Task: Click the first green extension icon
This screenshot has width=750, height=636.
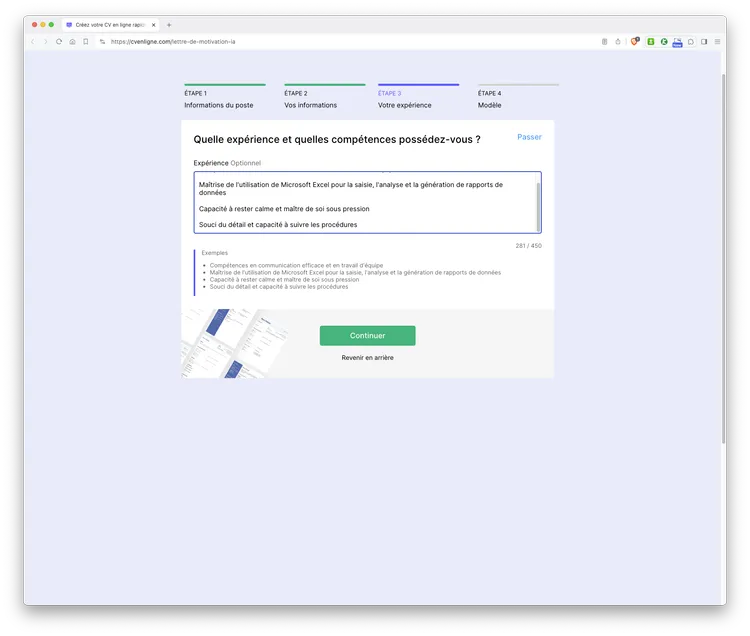Action: pos(651,42)
